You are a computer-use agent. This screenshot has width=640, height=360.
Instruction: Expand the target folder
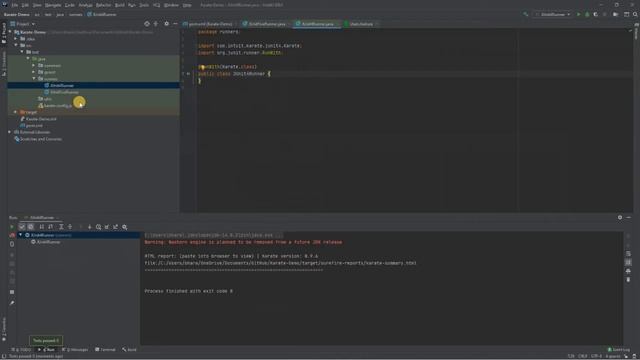point(16,112)
